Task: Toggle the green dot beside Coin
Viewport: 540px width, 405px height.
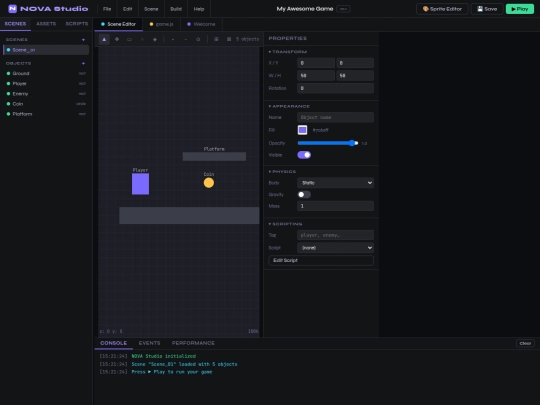Action: [x=8, y=104]
